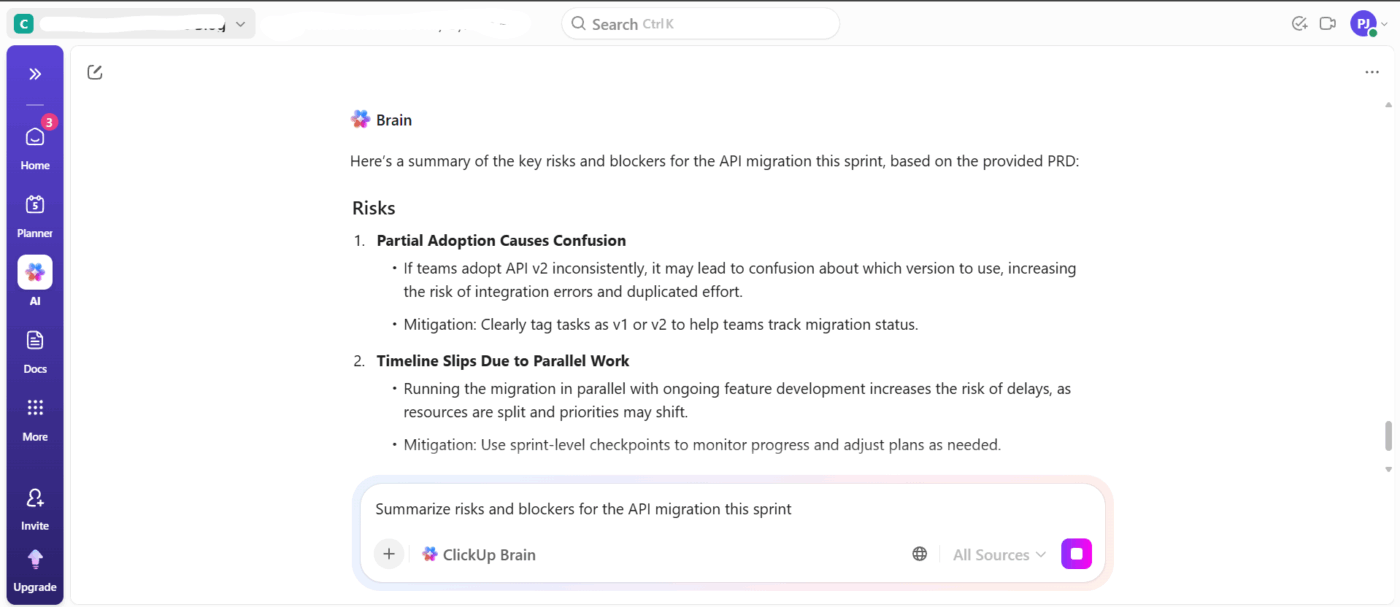
Task: Click the green online status dot on avatar
Action: click(1374, 31)
